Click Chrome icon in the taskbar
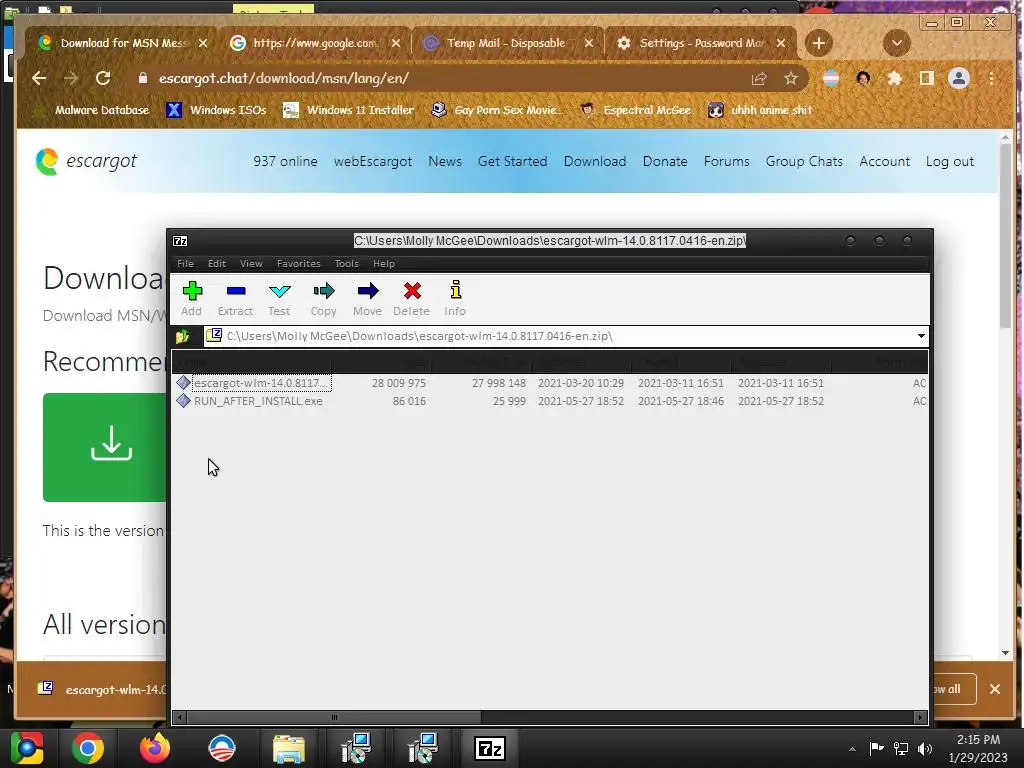The image size is (1024, 768). 88,748
